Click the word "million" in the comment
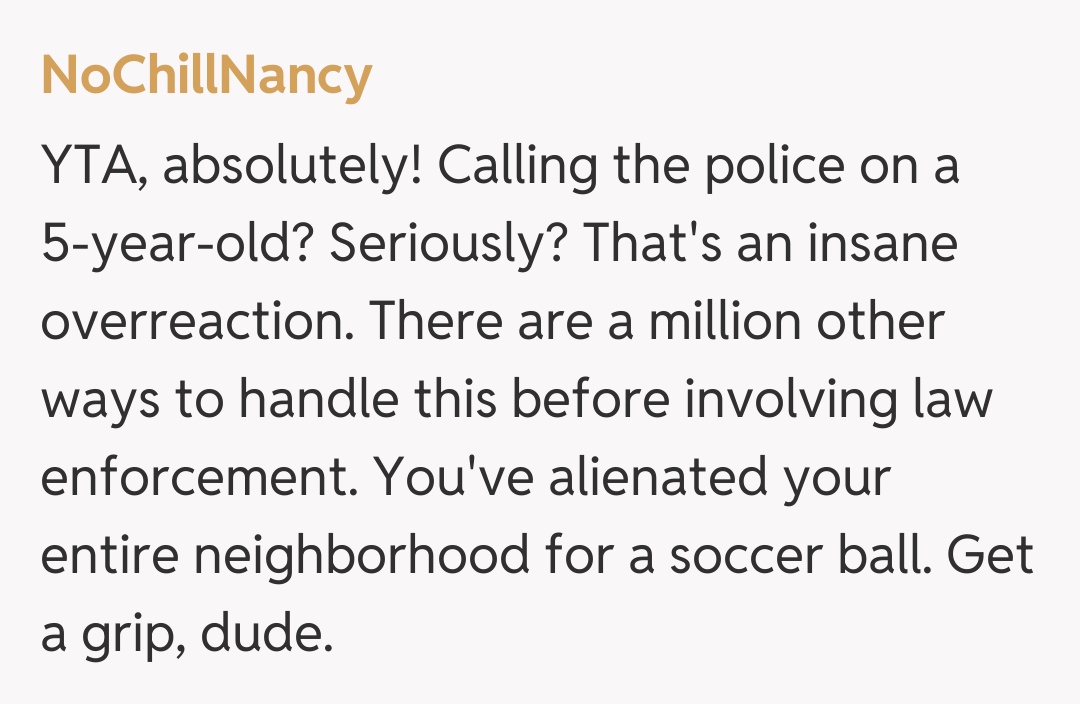This screenshot has width=1080, height=704. click(x=723, y=323)
